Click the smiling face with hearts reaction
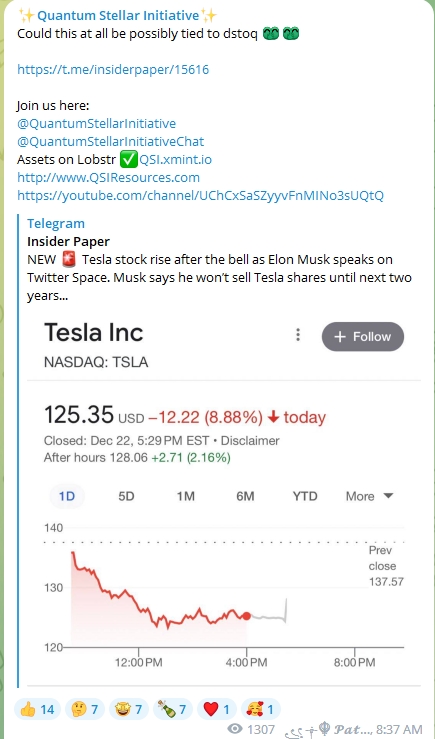Viewport: 435px width, 739px height. point(261,709)
